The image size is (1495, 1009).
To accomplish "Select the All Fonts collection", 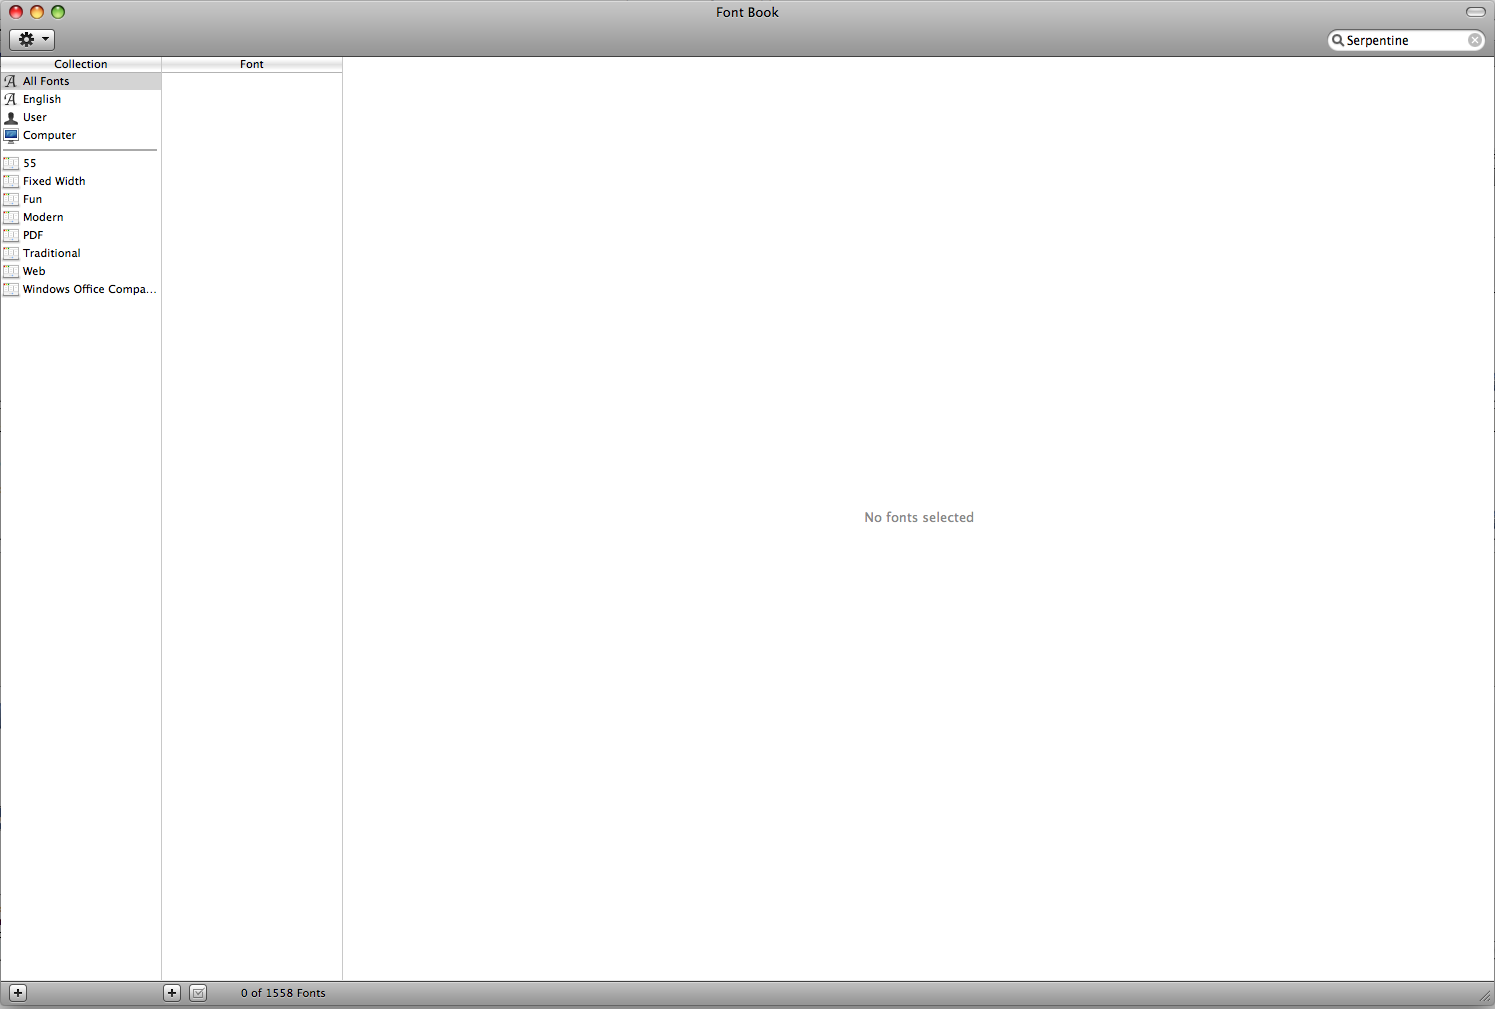I will coord(80,81).
